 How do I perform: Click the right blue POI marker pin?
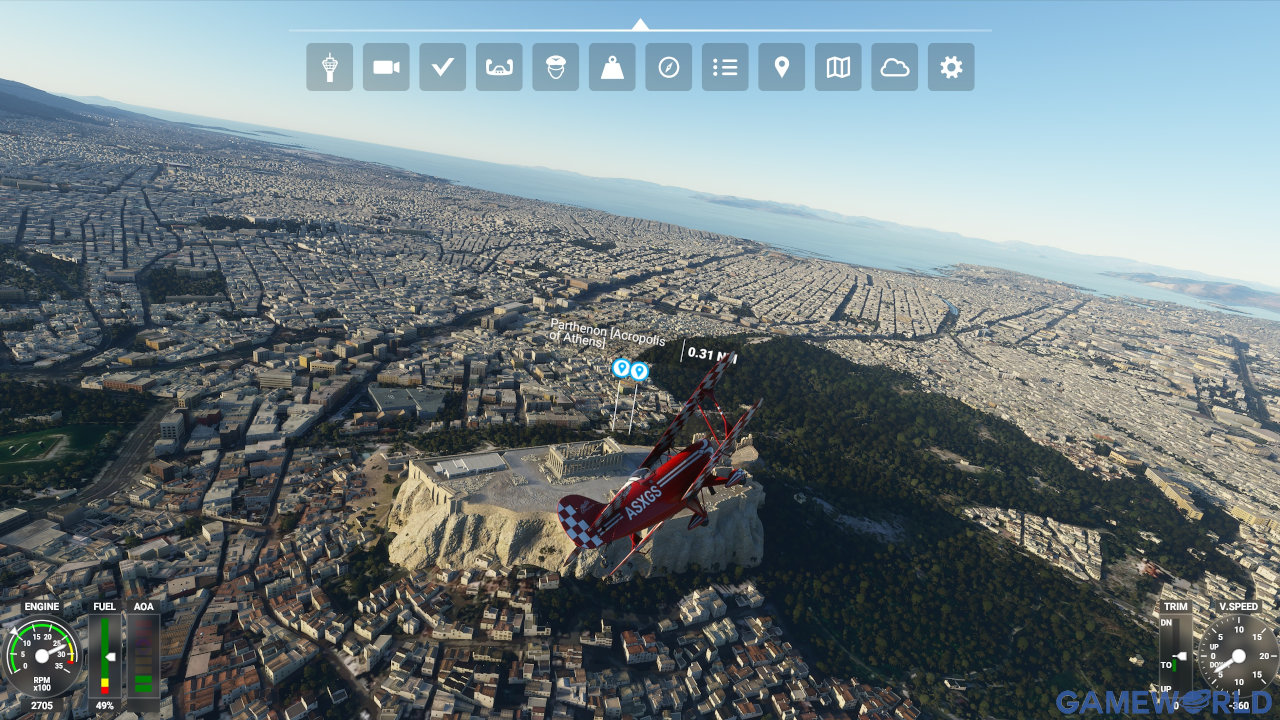639,372
